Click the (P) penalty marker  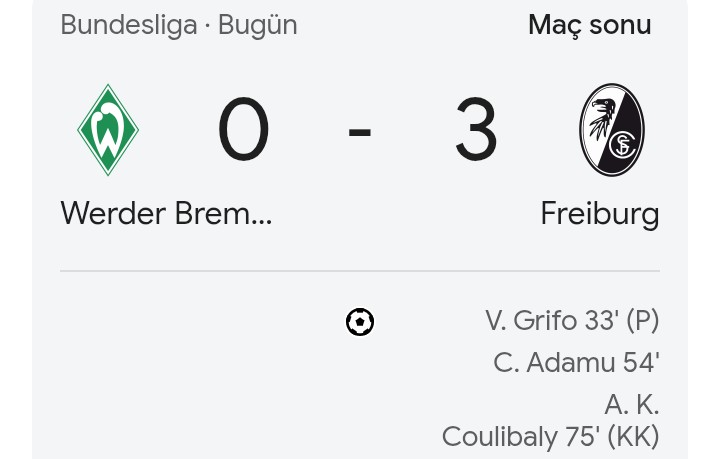tap(643, 321)
